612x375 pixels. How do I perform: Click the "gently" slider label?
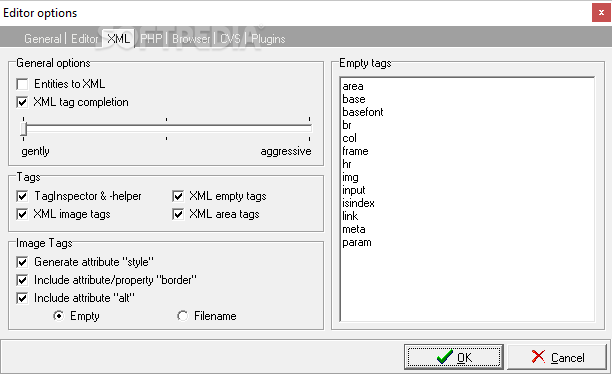click(35, 151)
